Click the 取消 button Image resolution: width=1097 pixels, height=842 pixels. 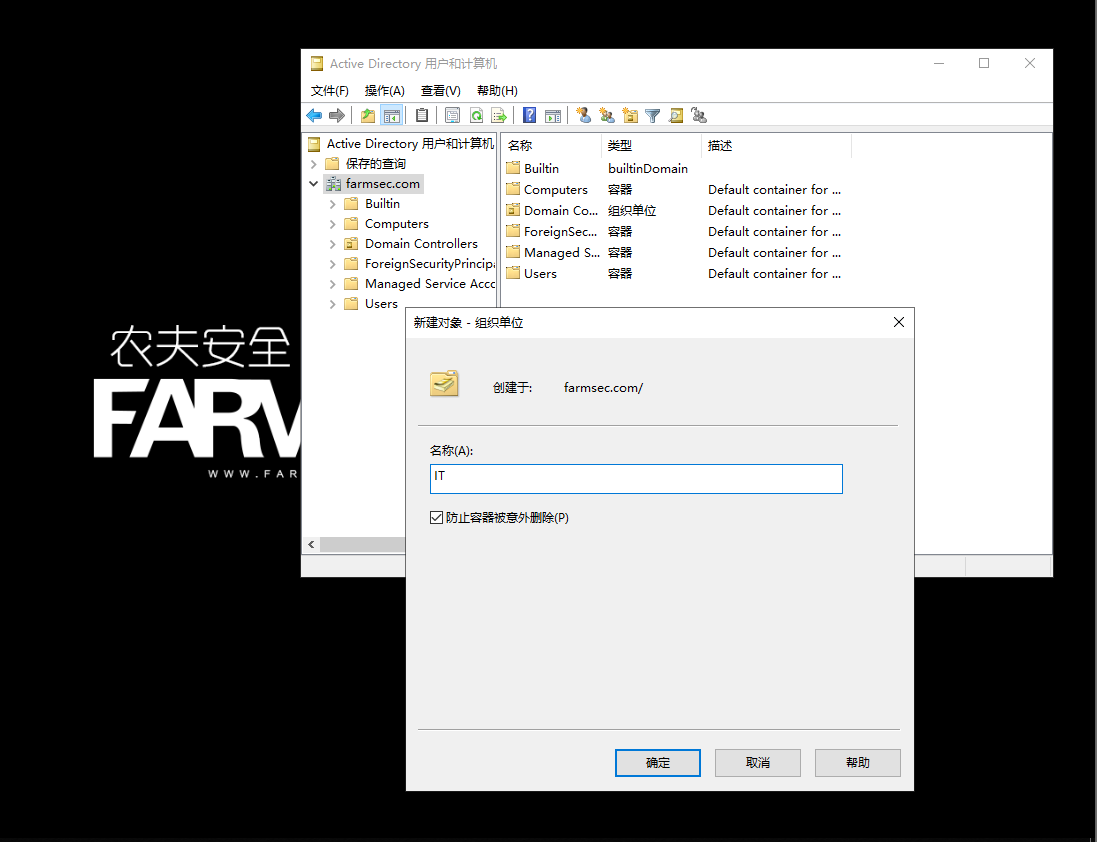pyautogui.click(x=758, y=763)
